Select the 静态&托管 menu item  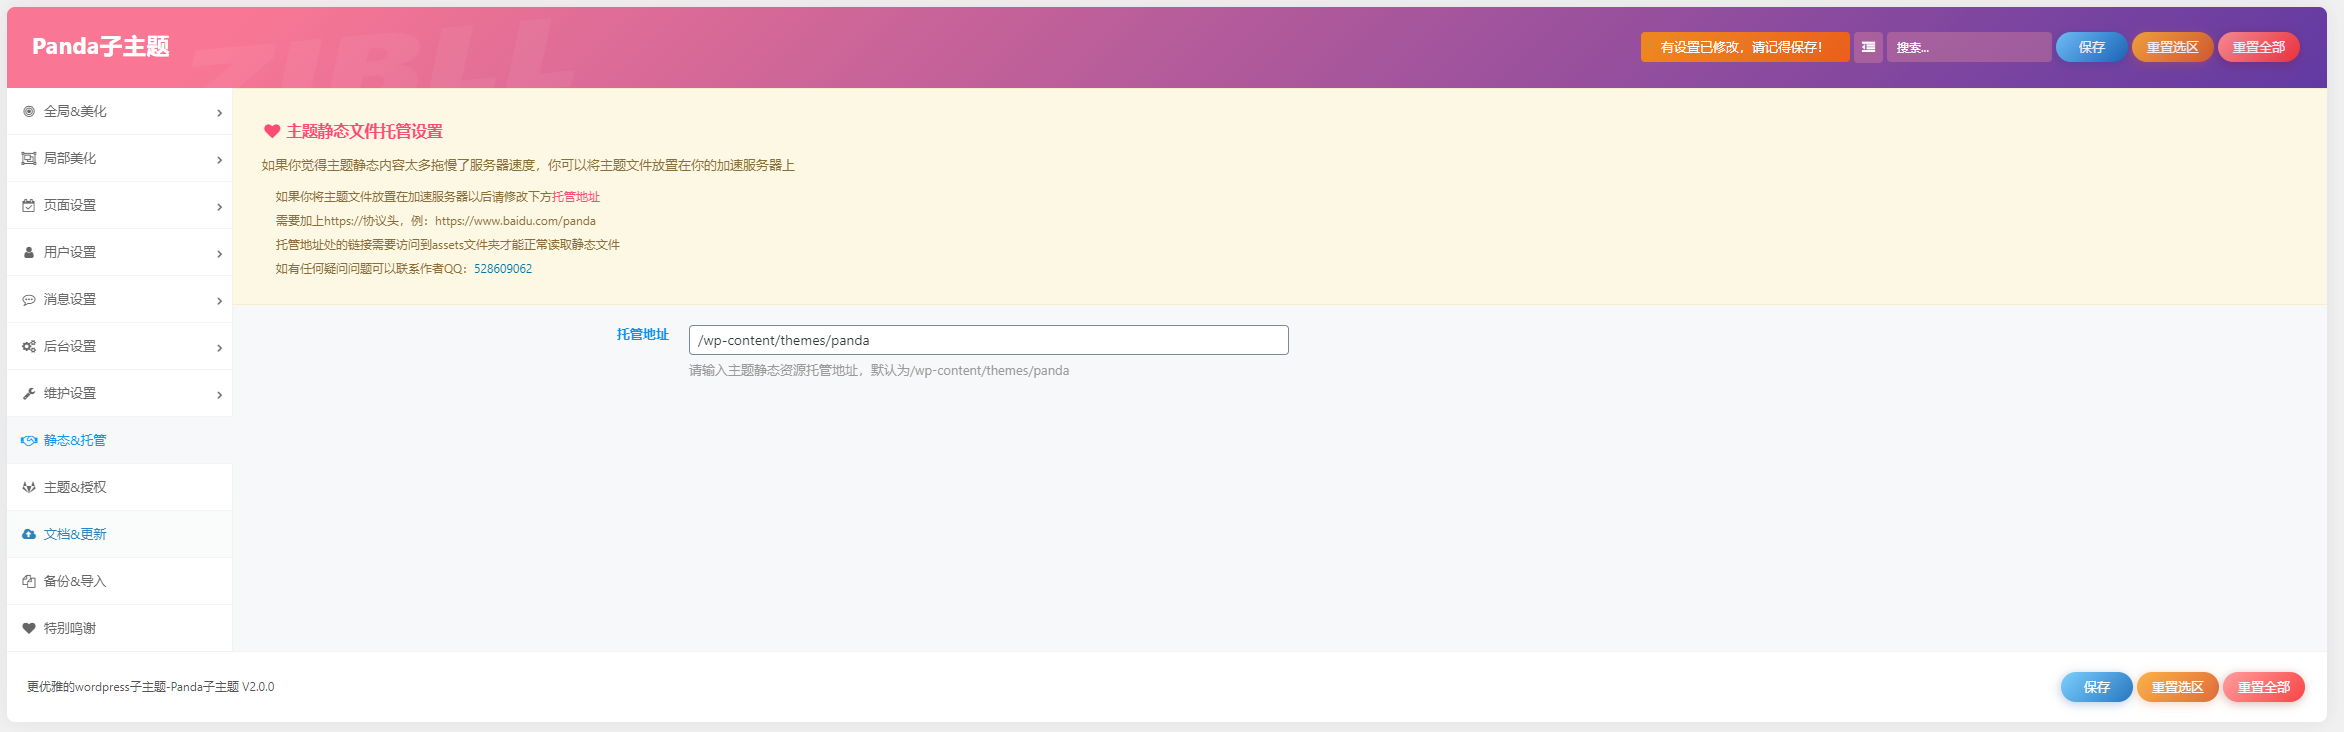coord(120,440)
